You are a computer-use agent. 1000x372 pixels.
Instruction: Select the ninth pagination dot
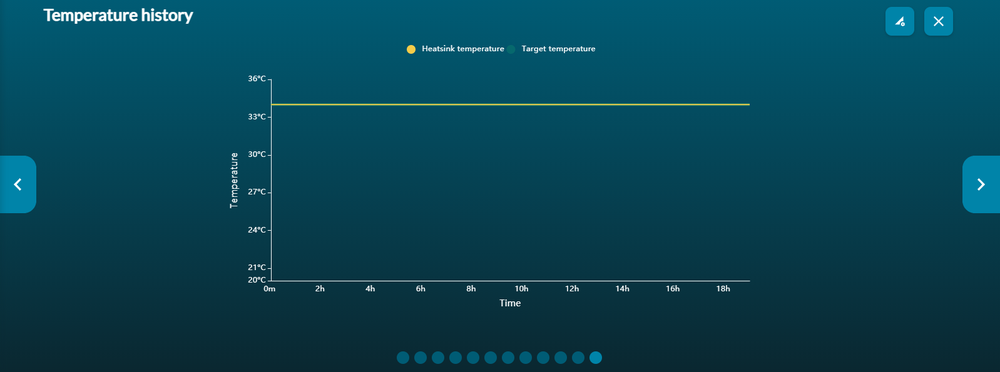tap(543, 357)
